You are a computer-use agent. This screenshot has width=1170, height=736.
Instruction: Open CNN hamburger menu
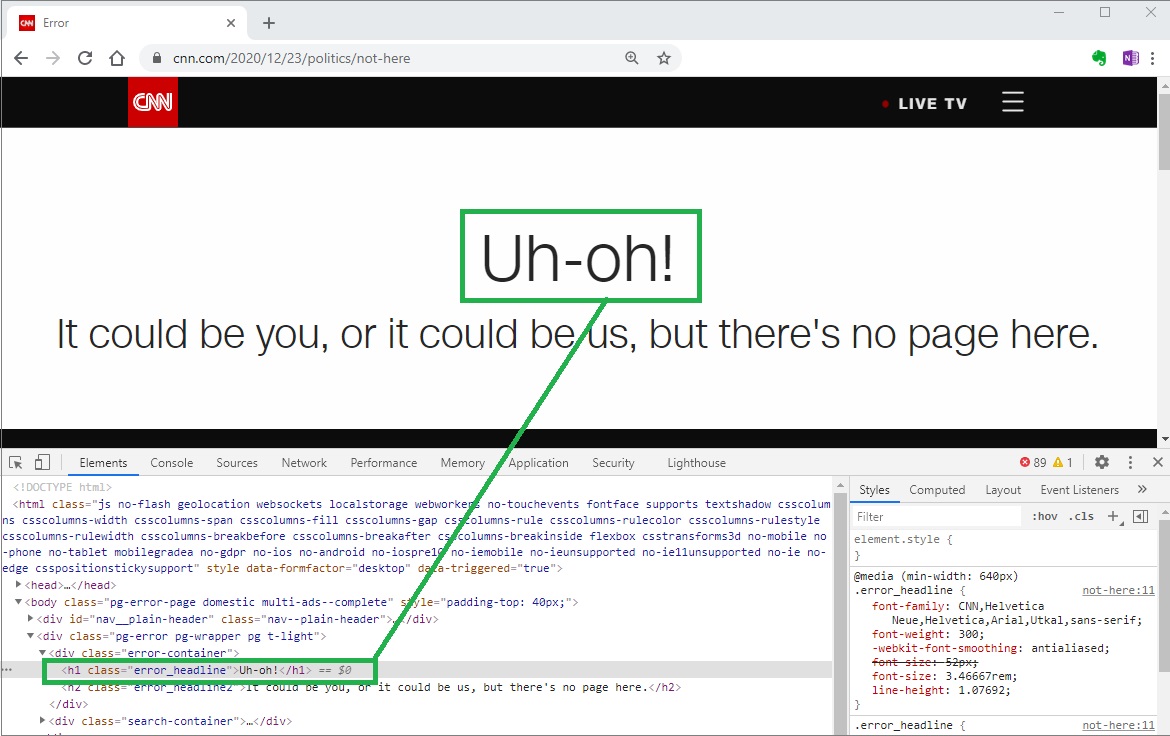[1013, 102]
